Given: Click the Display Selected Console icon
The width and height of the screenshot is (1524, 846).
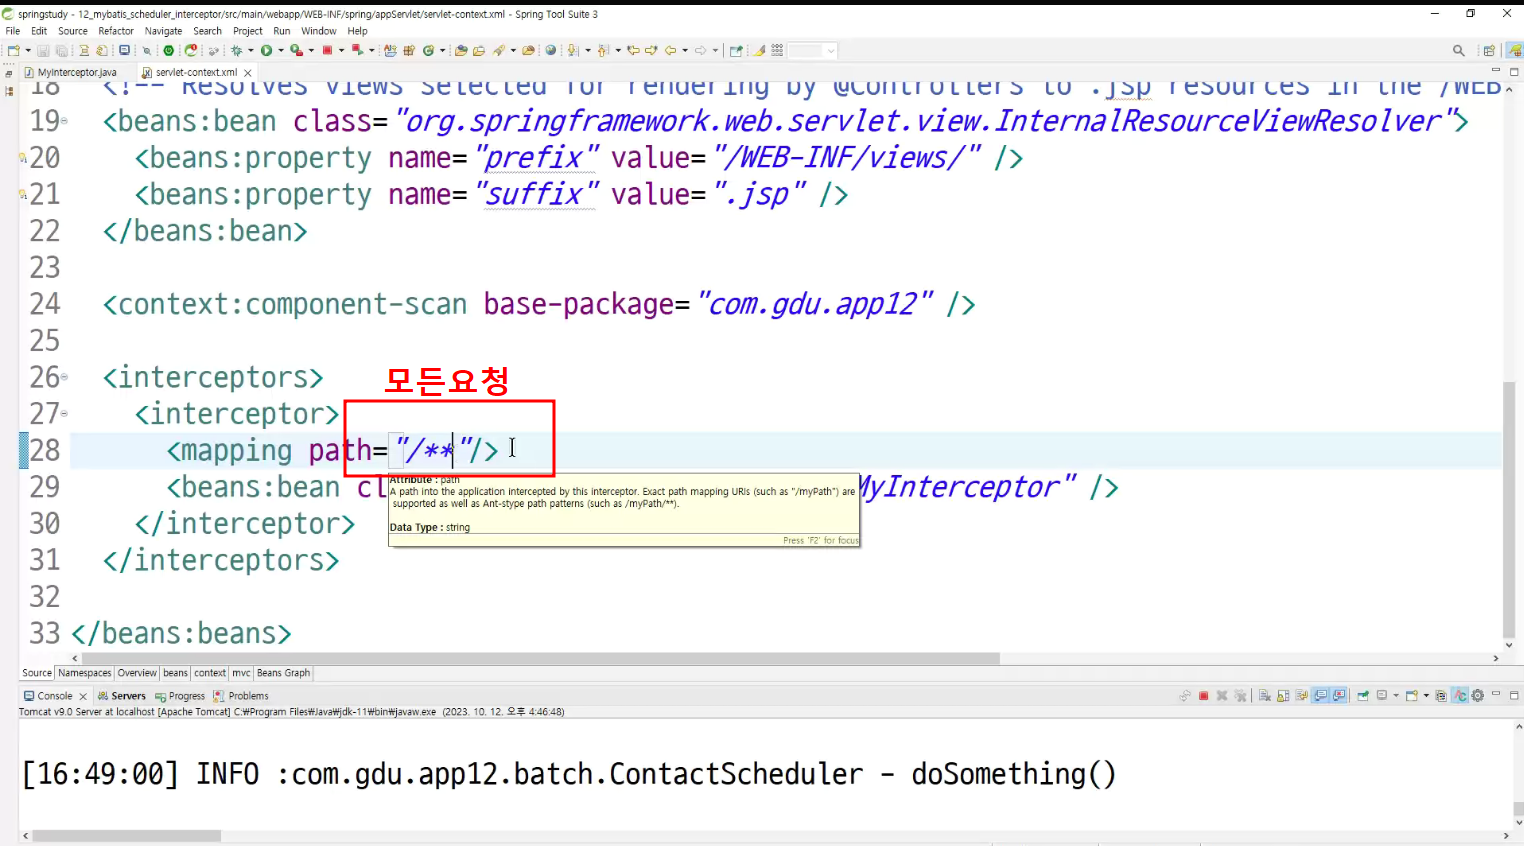Looking at the screenshot, I should 1381,696.
